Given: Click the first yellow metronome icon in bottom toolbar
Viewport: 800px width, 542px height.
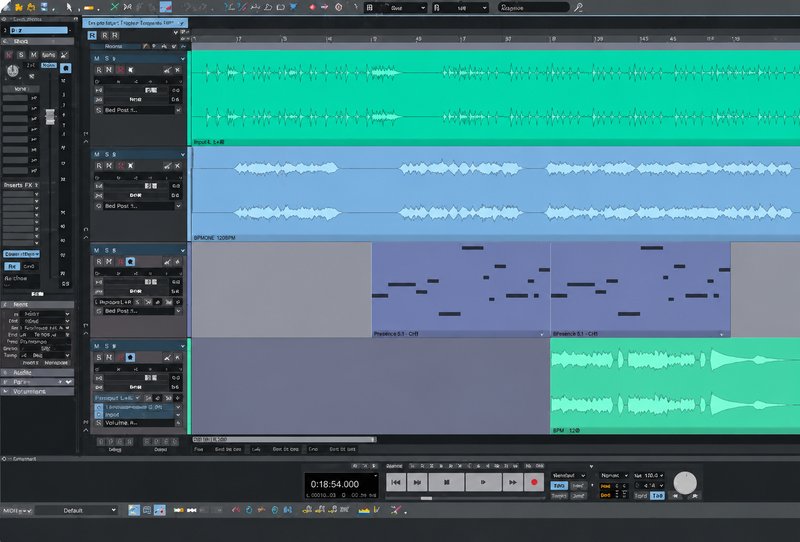Looking at the screenshot, I should point(307,509).
